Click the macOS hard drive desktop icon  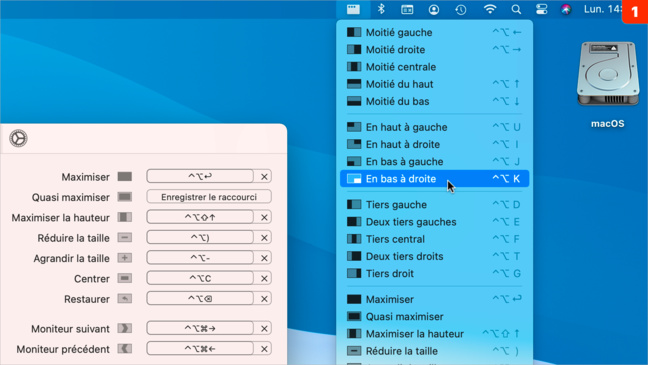click(608, 73)
